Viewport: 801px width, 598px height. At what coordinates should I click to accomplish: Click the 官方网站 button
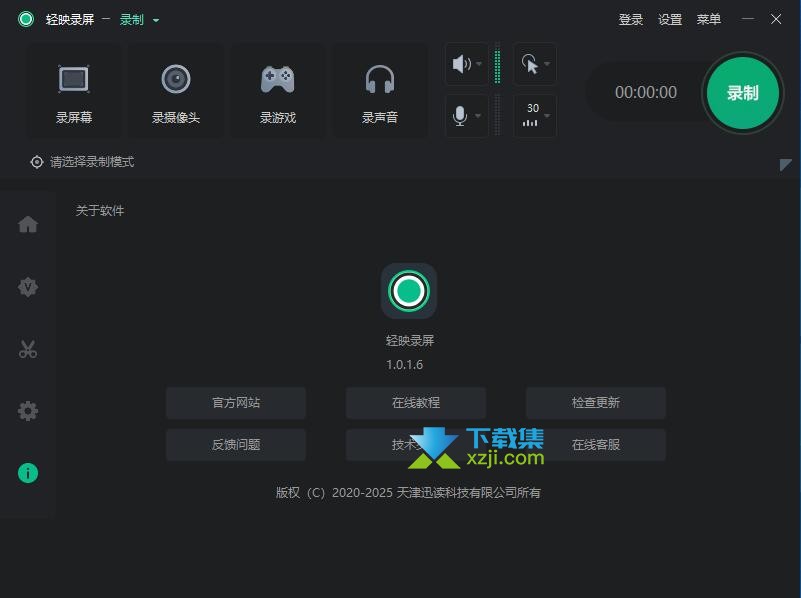(x=236, y=403)
